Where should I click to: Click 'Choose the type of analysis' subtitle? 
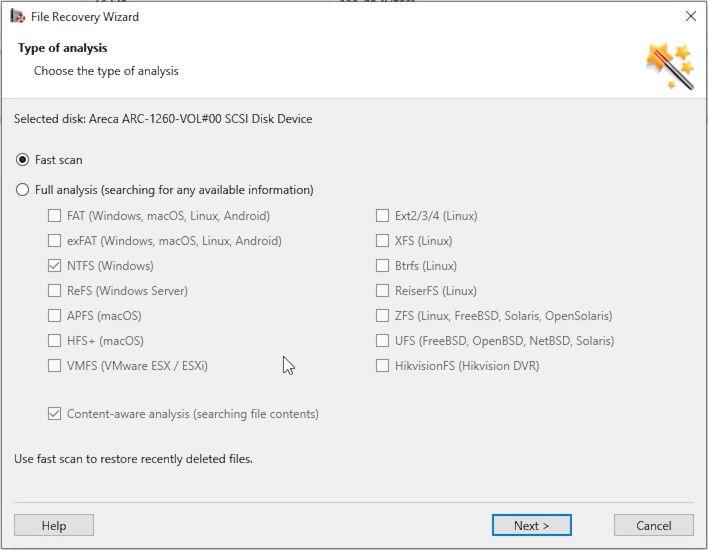106,71
